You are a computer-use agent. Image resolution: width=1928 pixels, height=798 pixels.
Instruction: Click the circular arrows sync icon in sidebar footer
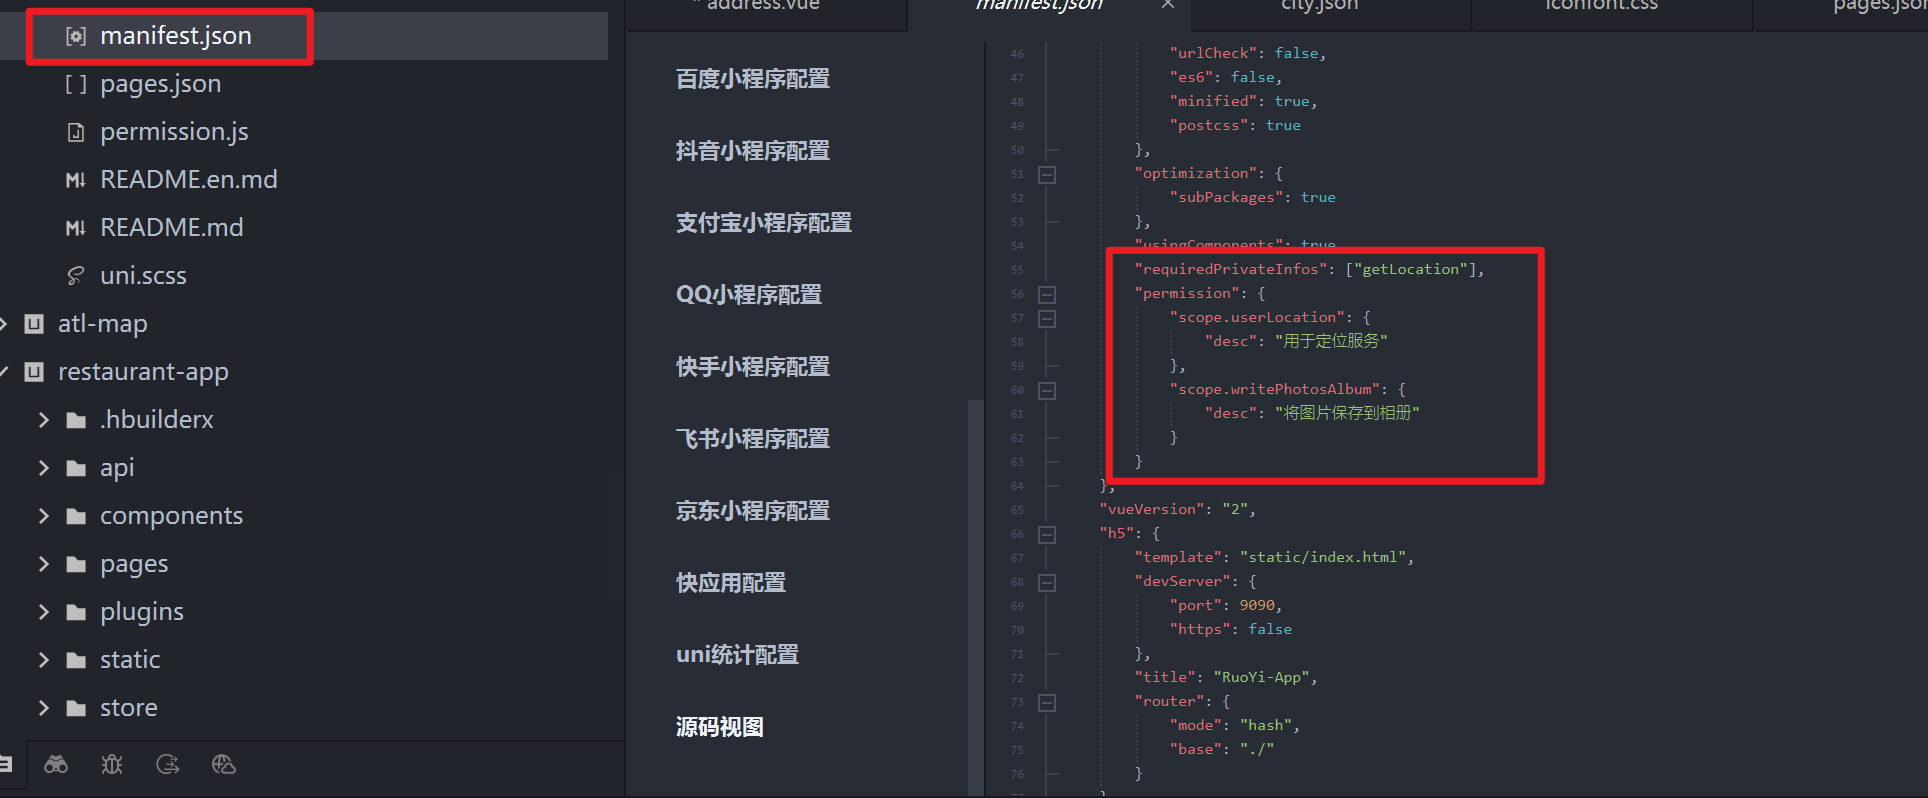click(x=168, y=765)
